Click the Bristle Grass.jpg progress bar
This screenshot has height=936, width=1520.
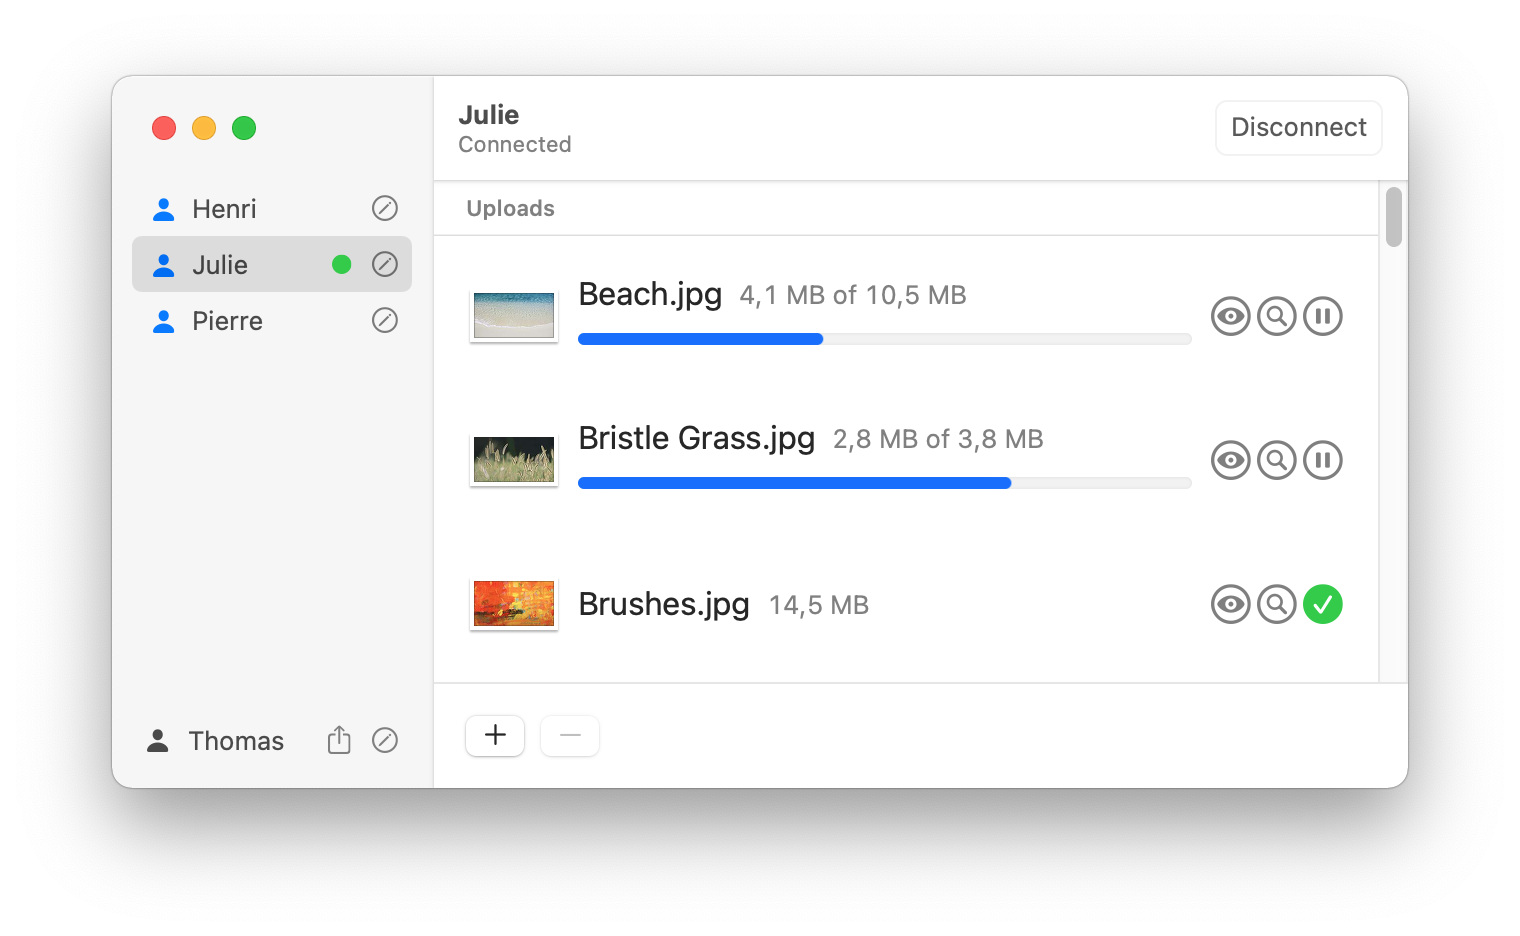(x=885, y=483)
